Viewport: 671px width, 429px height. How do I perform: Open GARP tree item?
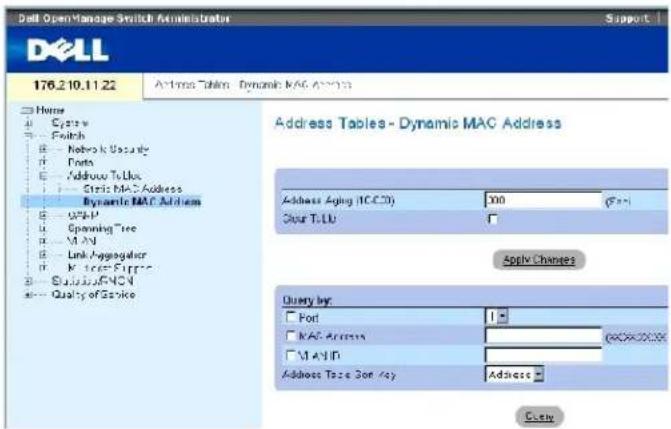(x=83, y=215)
